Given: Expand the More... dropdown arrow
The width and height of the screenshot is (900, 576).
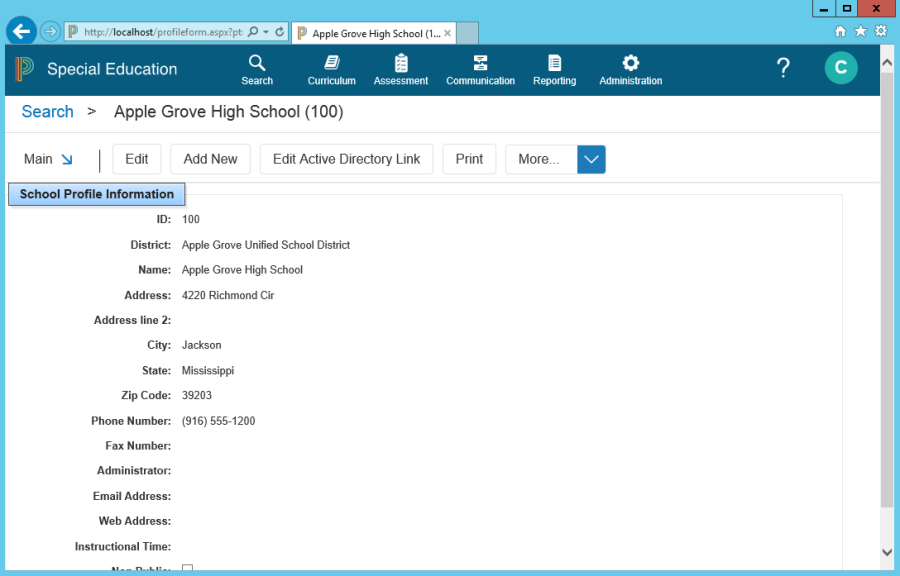Looking at the screenshot, I should 591,159.
